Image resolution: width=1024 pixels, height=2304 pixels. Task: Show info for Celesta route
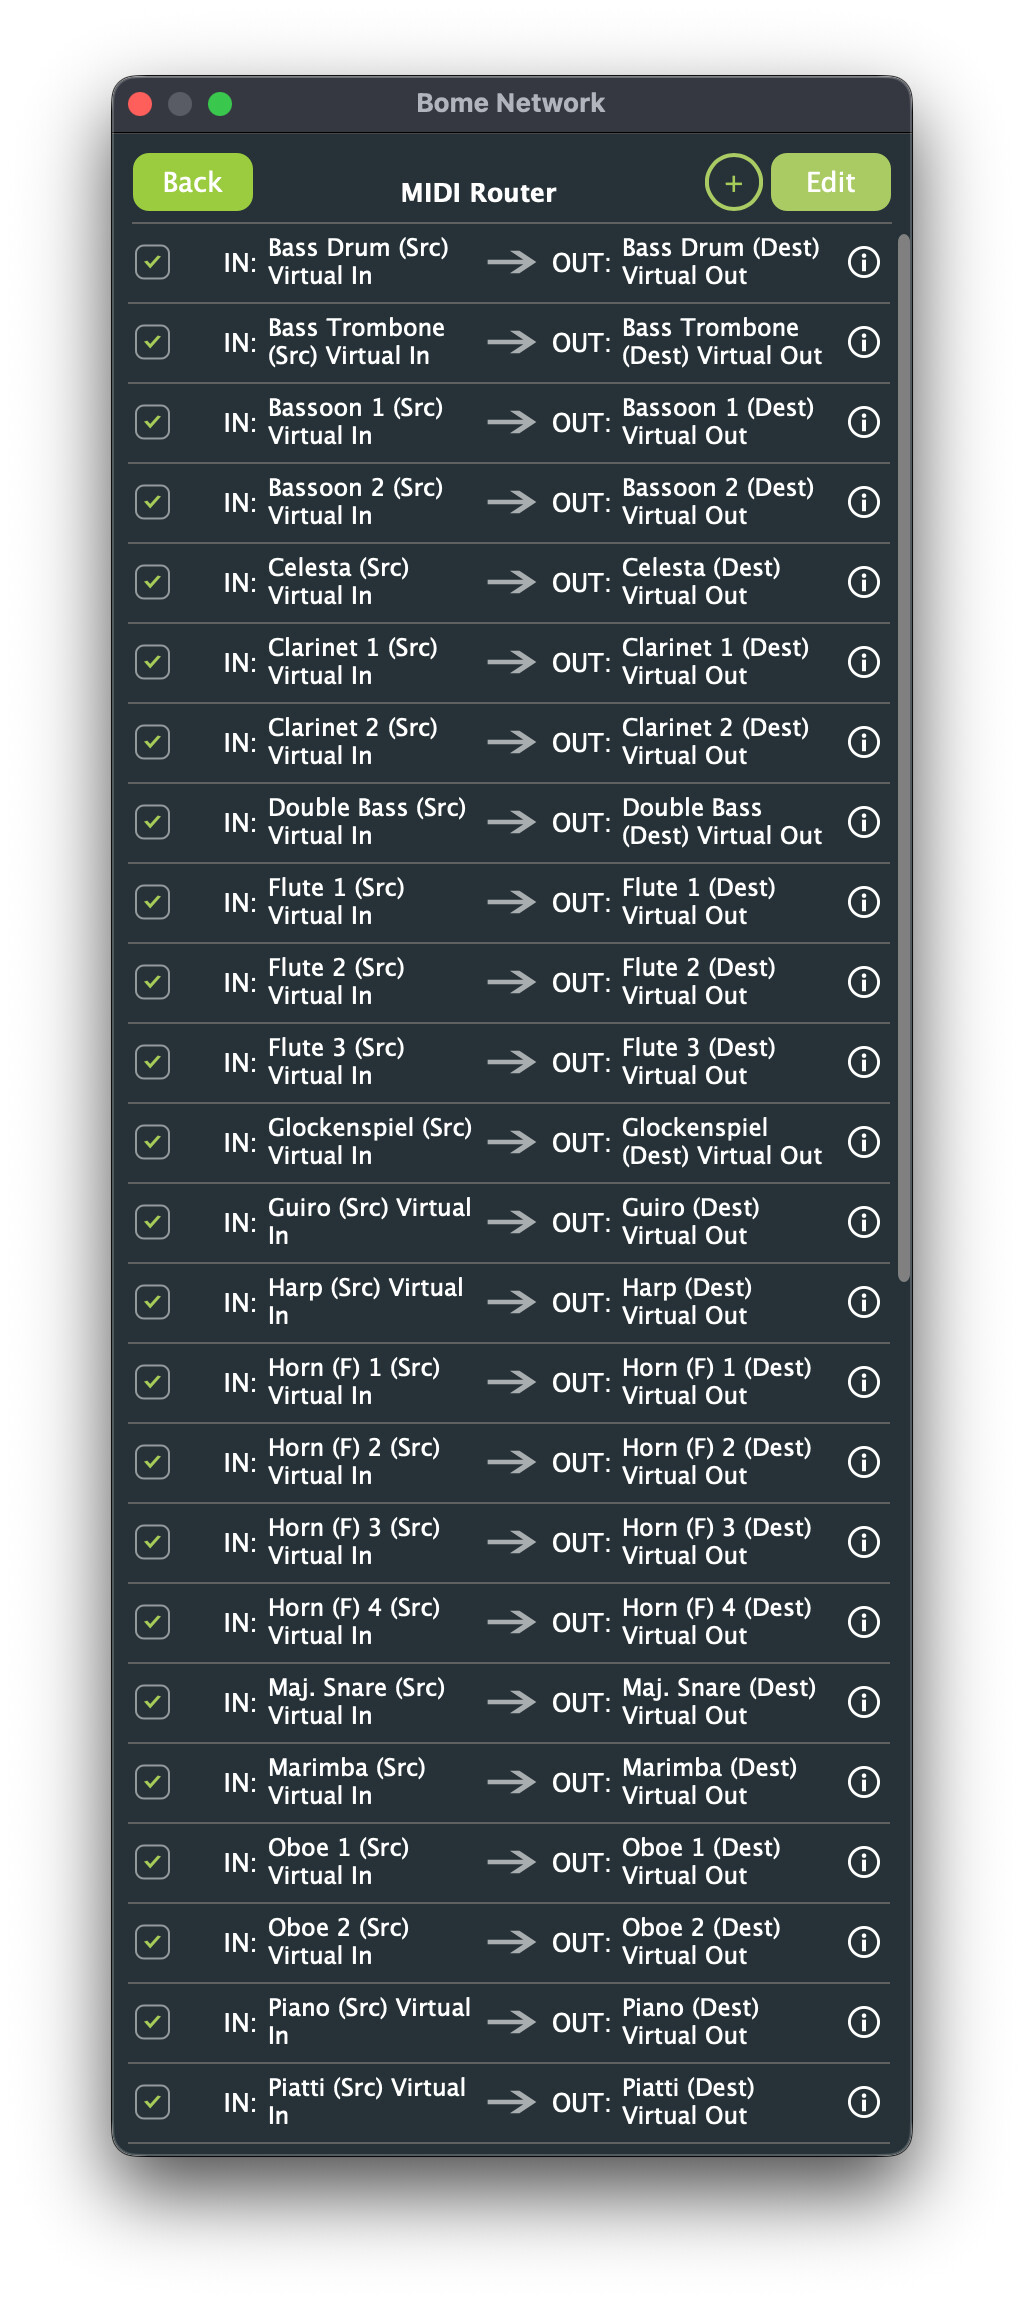tap(863, 582)
